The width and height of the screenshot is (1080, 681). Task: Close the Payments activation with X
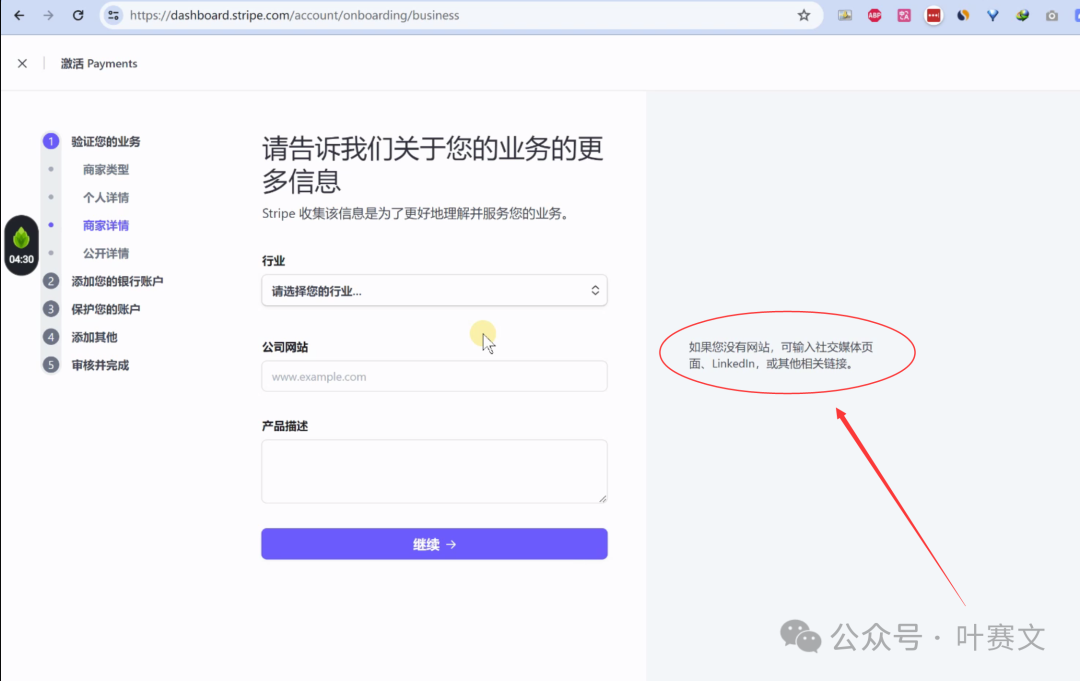click(x=22, y=63)
